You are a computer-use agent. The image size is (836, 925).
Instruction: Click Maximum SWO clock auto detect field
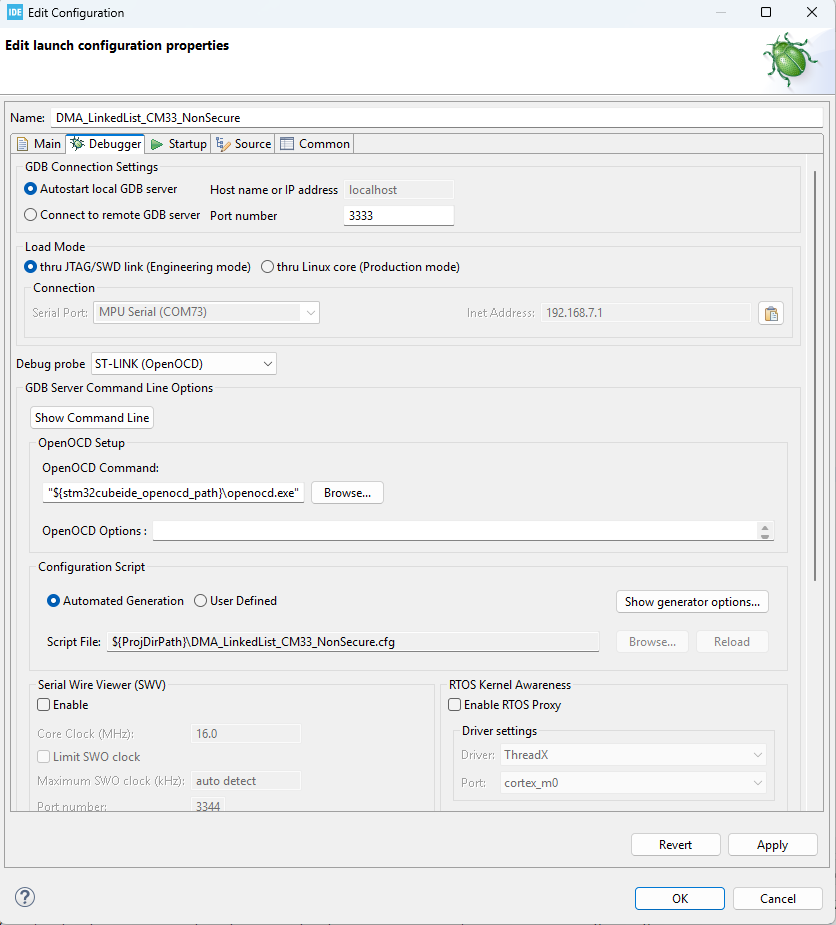[246, 780]
